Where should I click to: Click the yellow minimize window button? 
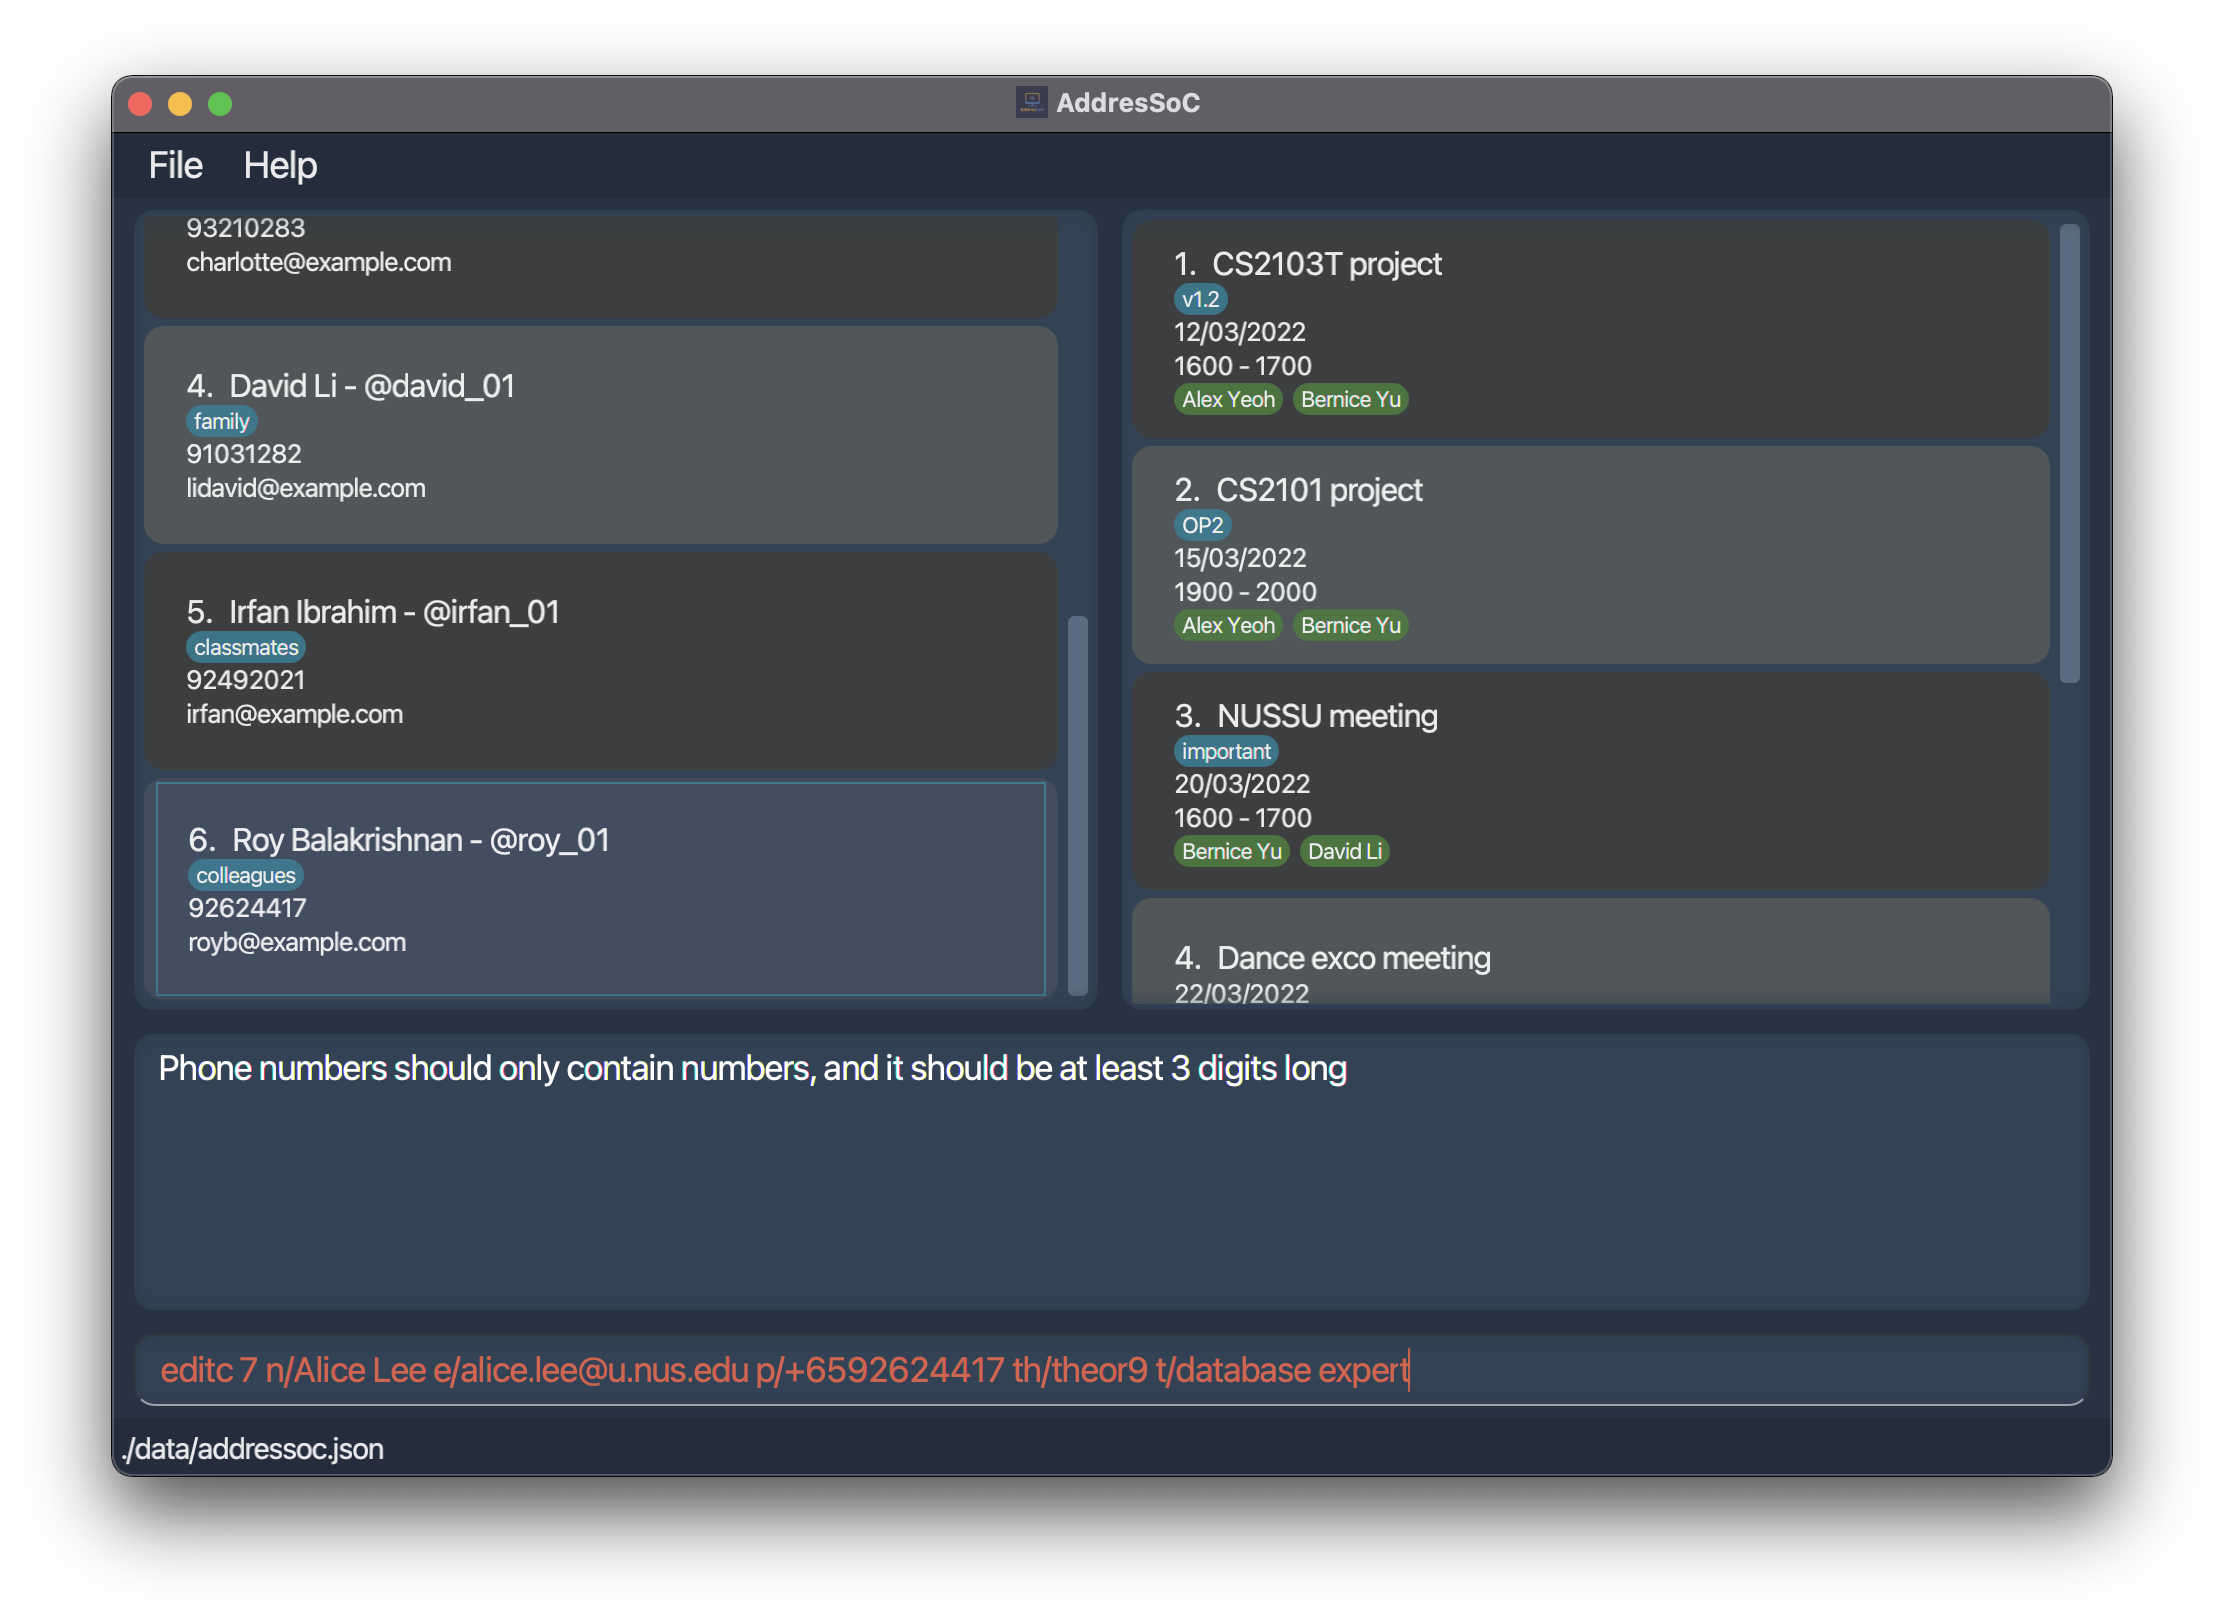coord(180,104)
